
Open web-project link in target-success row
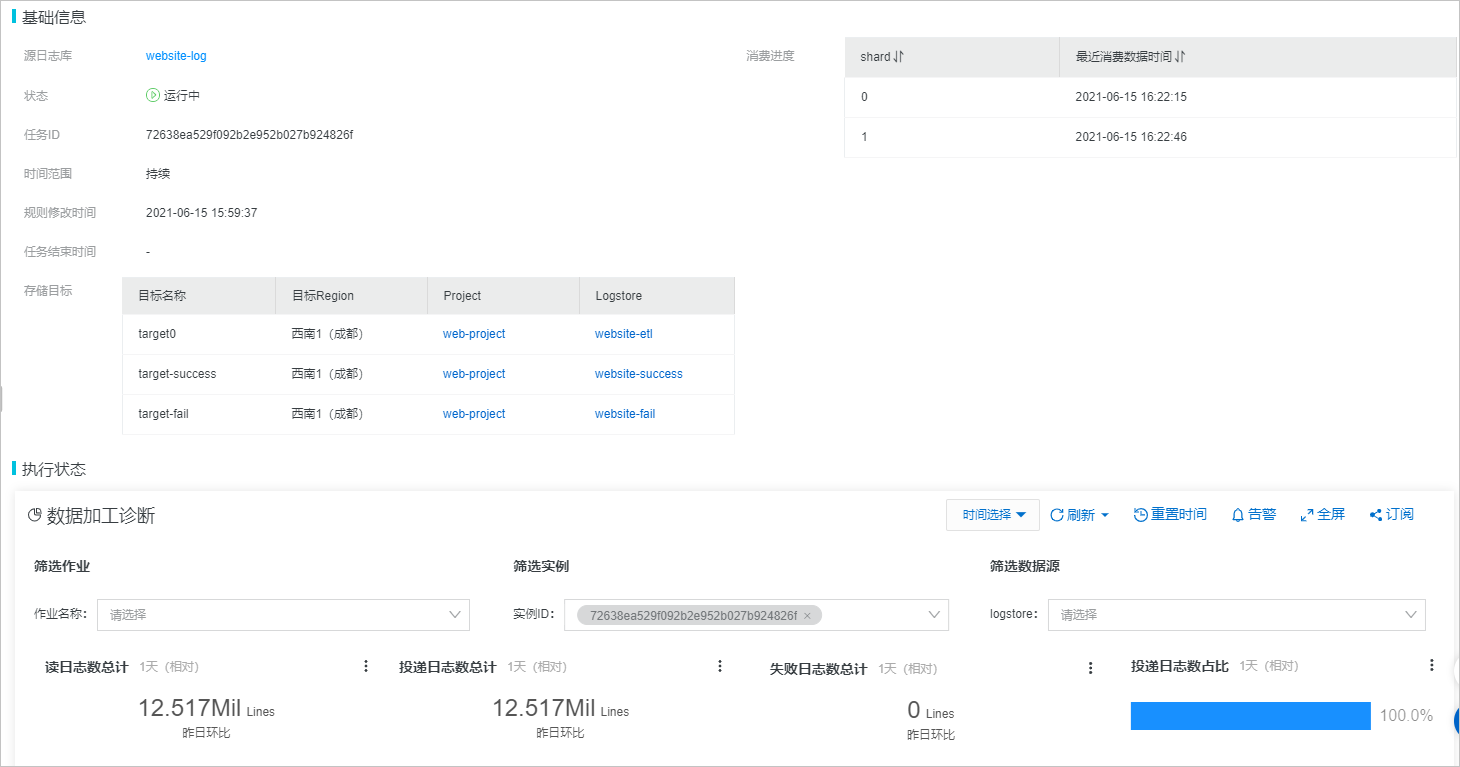(474, 374)
